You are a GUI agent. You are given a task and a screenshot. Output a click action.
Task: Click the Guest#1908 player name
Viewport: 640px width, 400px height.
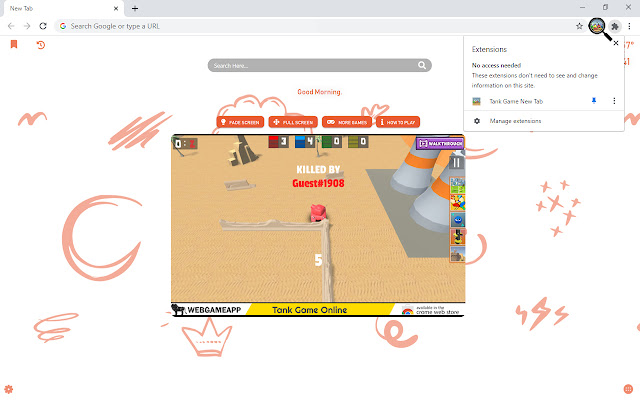(318, 183)
